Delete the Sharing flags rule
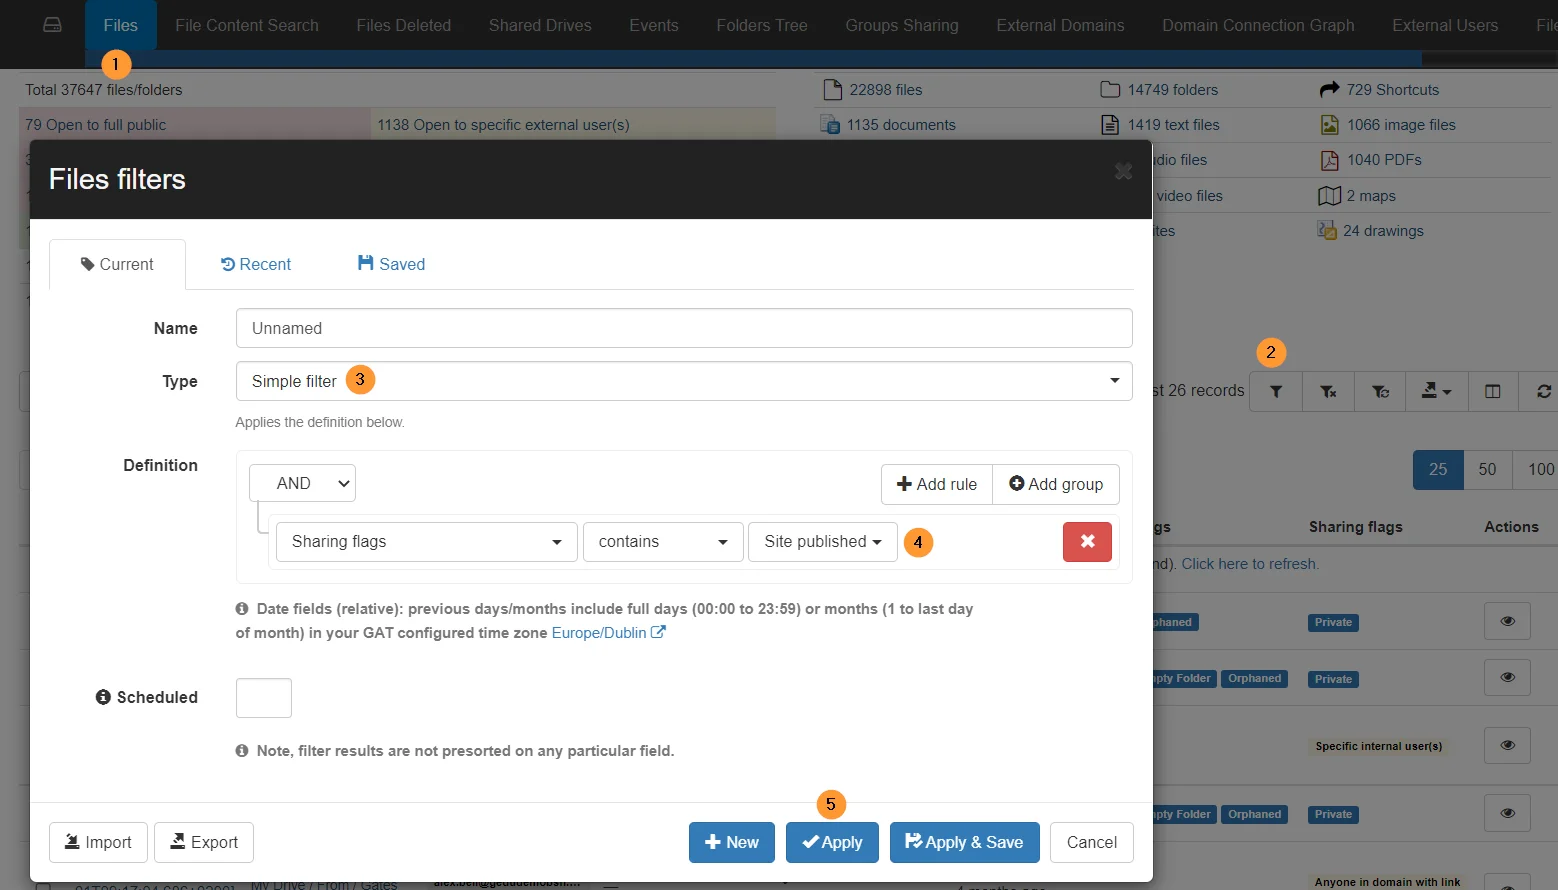 [x=1087, y=541]
